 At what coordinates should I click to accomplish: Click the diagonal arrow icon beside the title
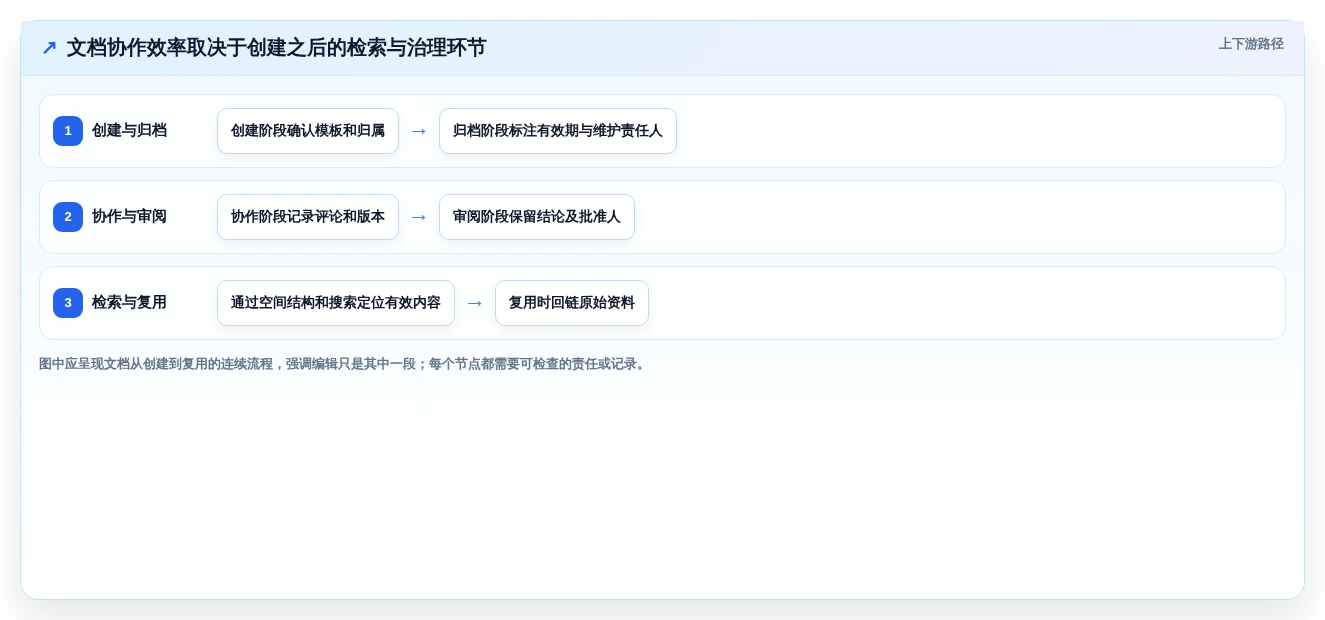[49, 48]
